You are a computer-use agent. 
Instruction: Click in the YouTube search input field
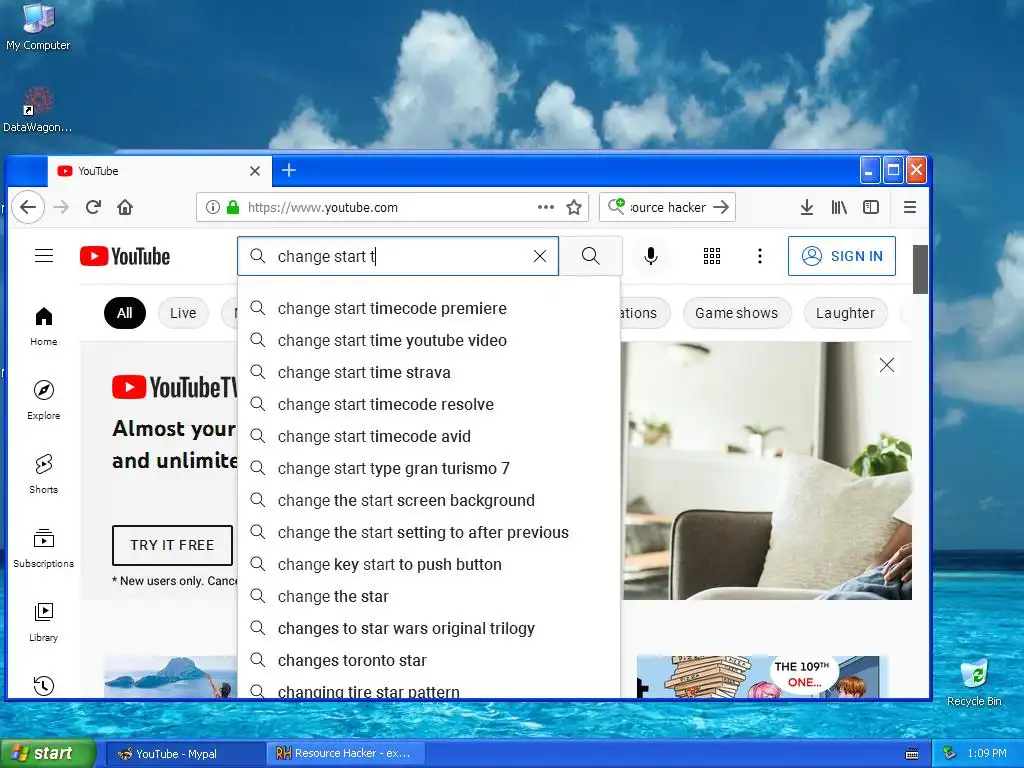pyautogui.click(x=398, y=256)
